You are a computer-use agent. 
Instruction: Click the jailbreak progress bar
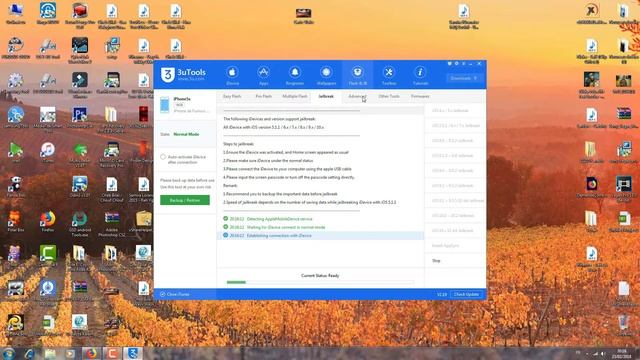click(320, 282)
